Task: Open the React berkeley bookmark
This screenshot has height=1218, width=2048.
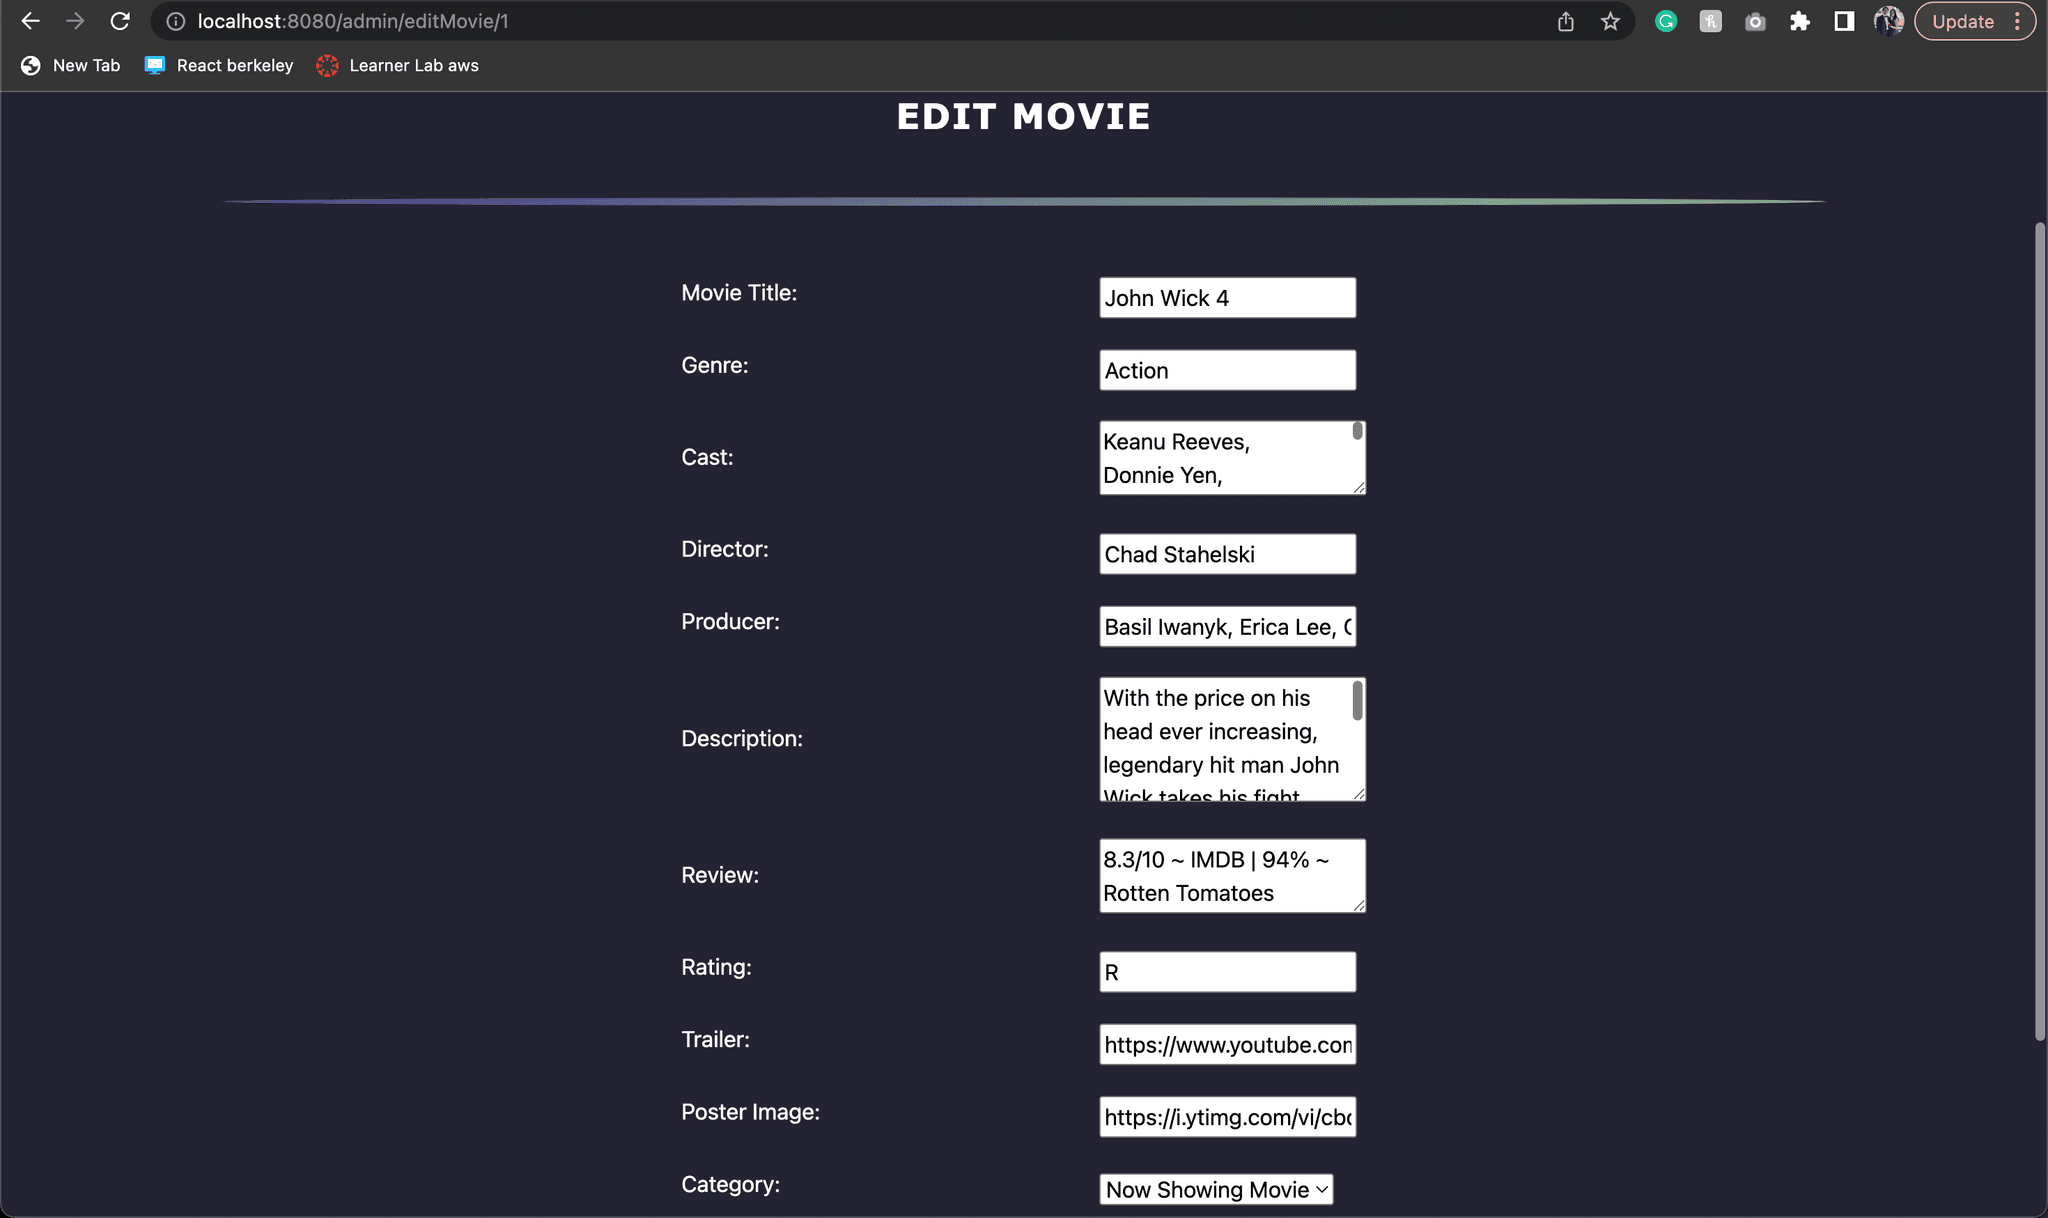Action: pos(220,65)
